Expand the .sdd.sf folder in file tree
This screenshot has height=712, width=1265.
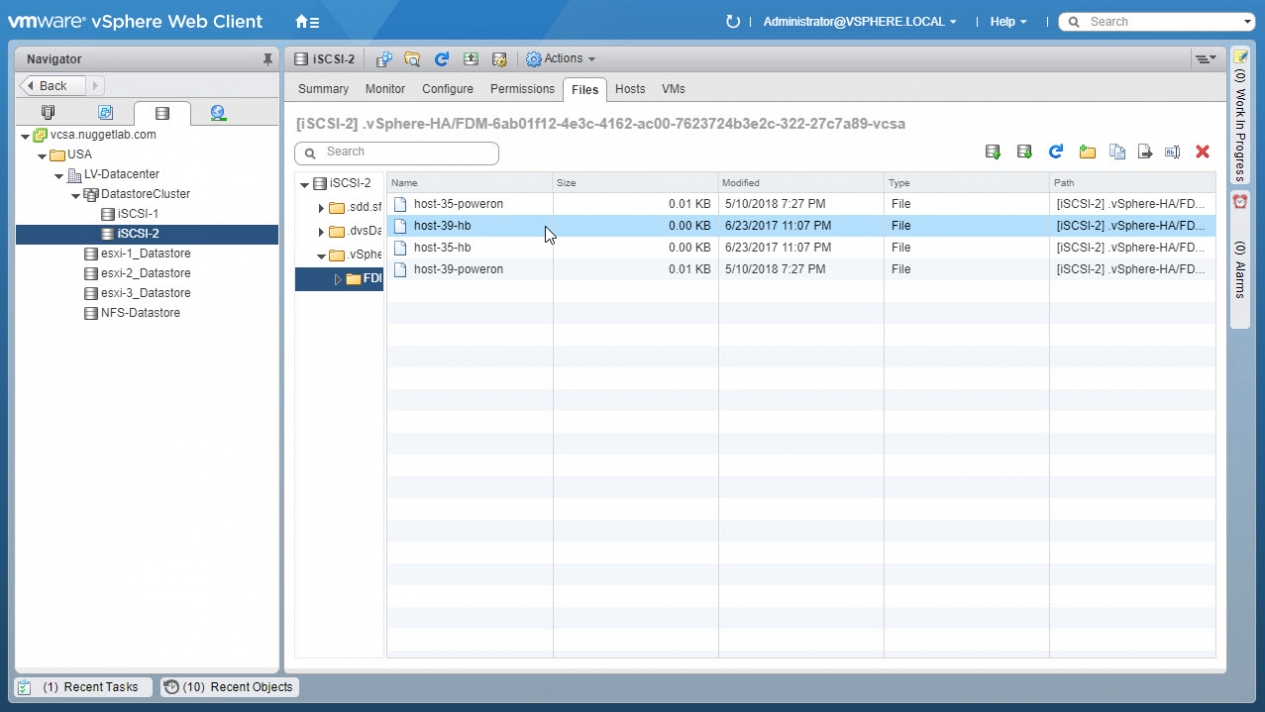[321, 208]
